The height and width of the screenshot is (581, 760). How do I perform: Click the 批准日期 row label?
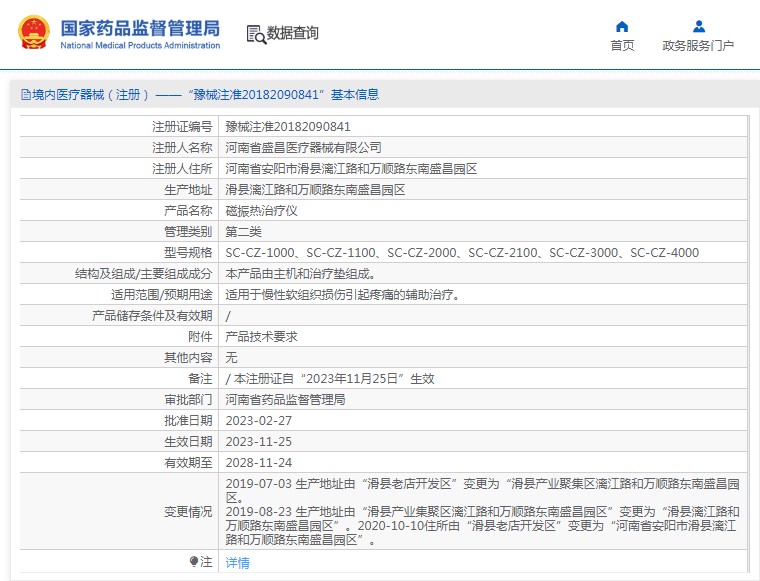coord(188,421)
